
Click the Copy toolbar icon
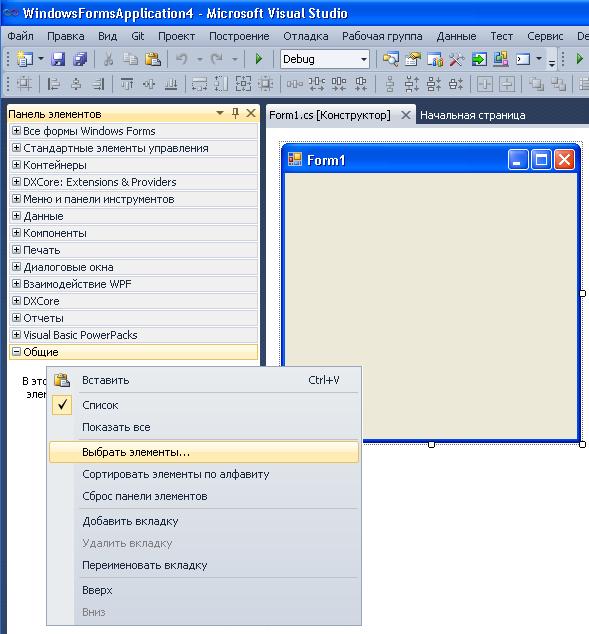point(130,59)
